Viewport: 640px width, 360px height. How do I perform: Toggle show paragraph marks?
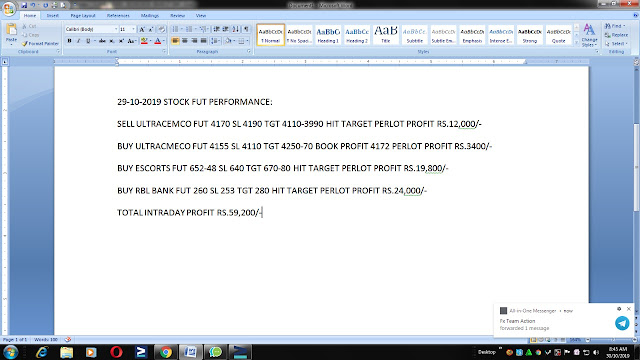(246, 29)
